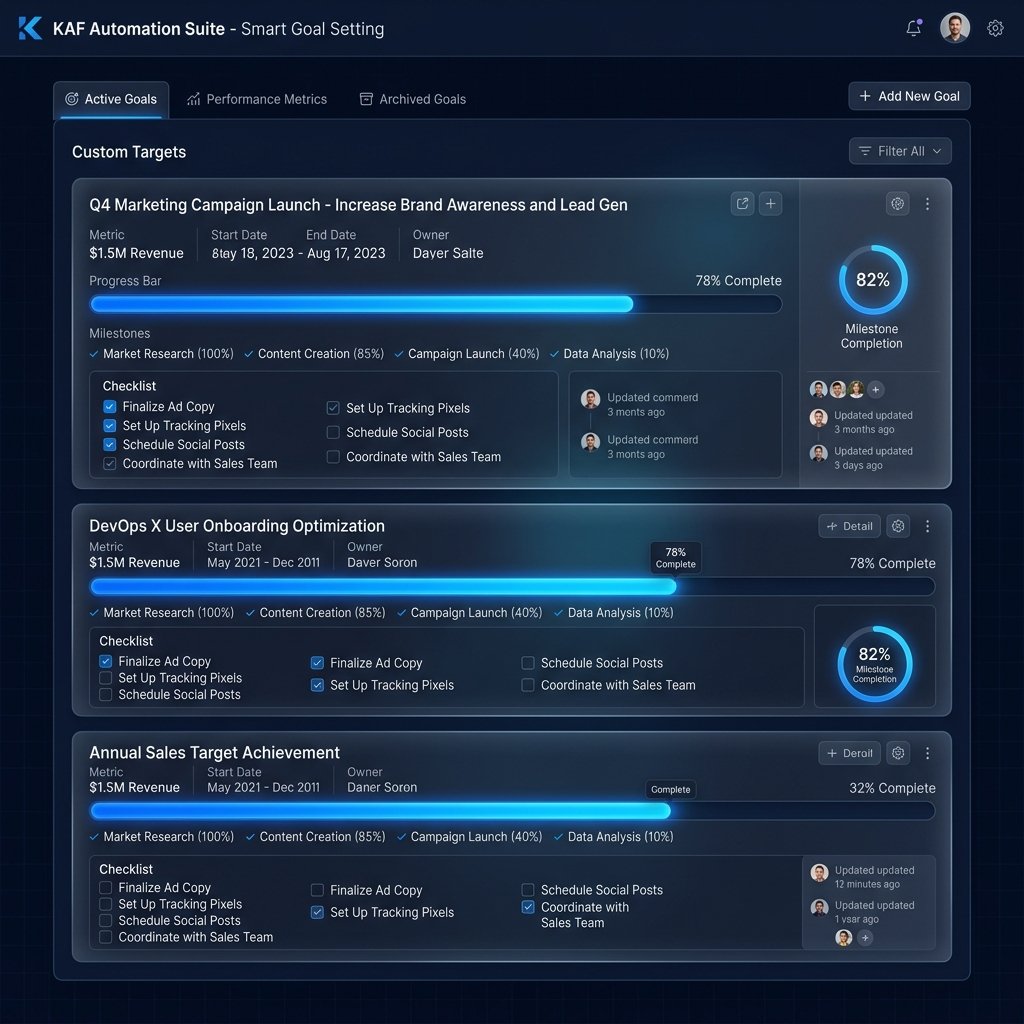
Task: Open Q4 Marketing goal in external link
Action: pyautogui.click(x=742, y=204)
